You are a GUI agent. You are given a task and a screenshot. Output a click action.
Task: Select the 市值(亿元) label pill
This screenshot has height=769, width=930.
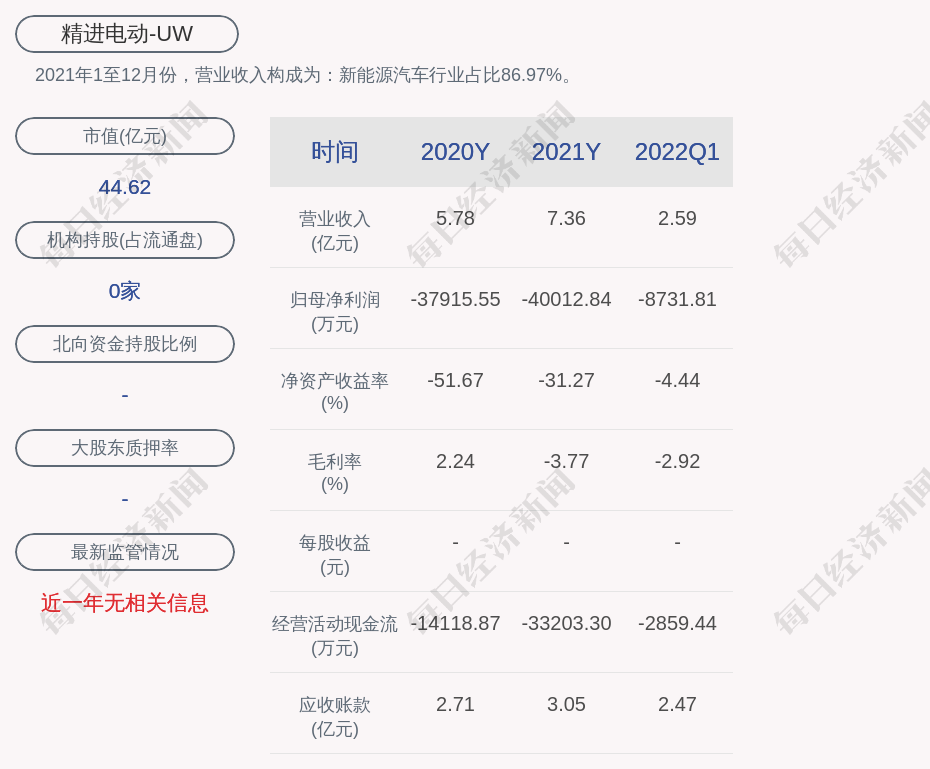[x=125, y=136]
